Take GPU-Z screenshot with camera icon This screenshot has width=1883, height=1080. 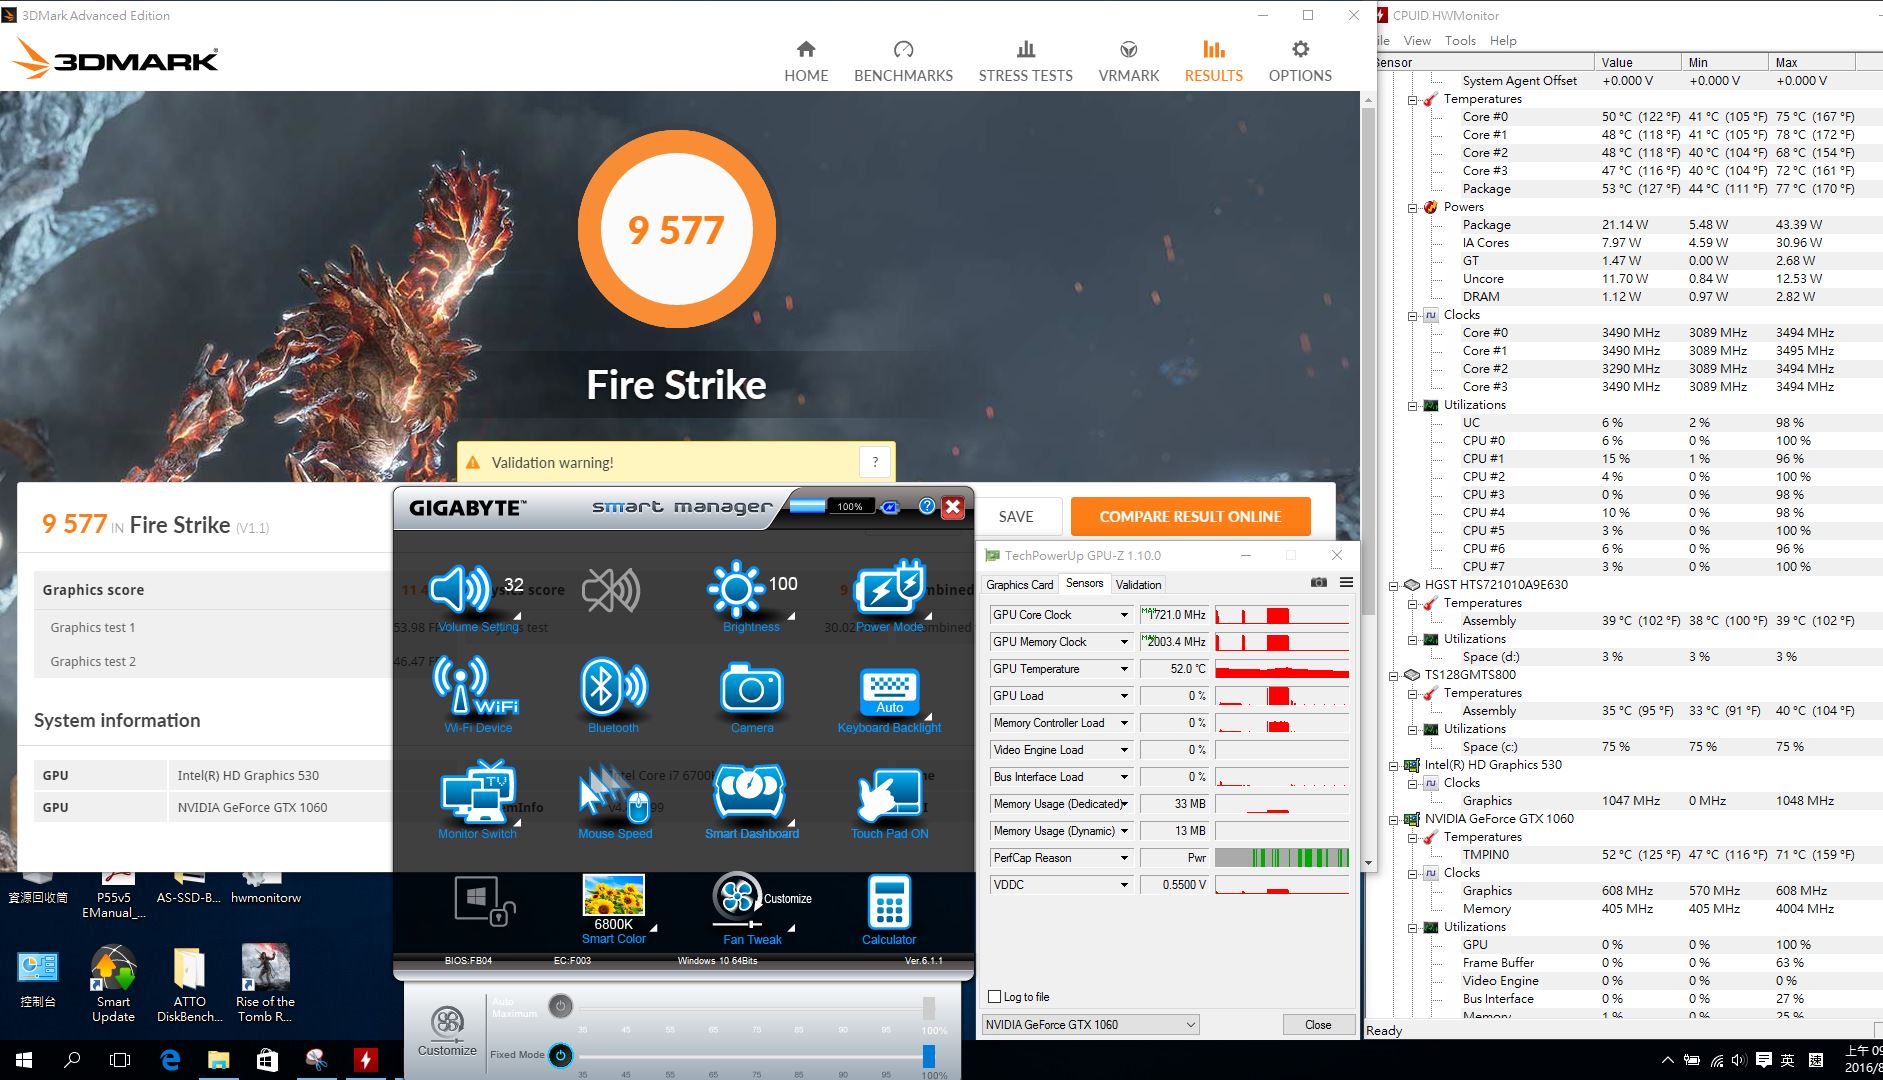(x=1319, y=582)
